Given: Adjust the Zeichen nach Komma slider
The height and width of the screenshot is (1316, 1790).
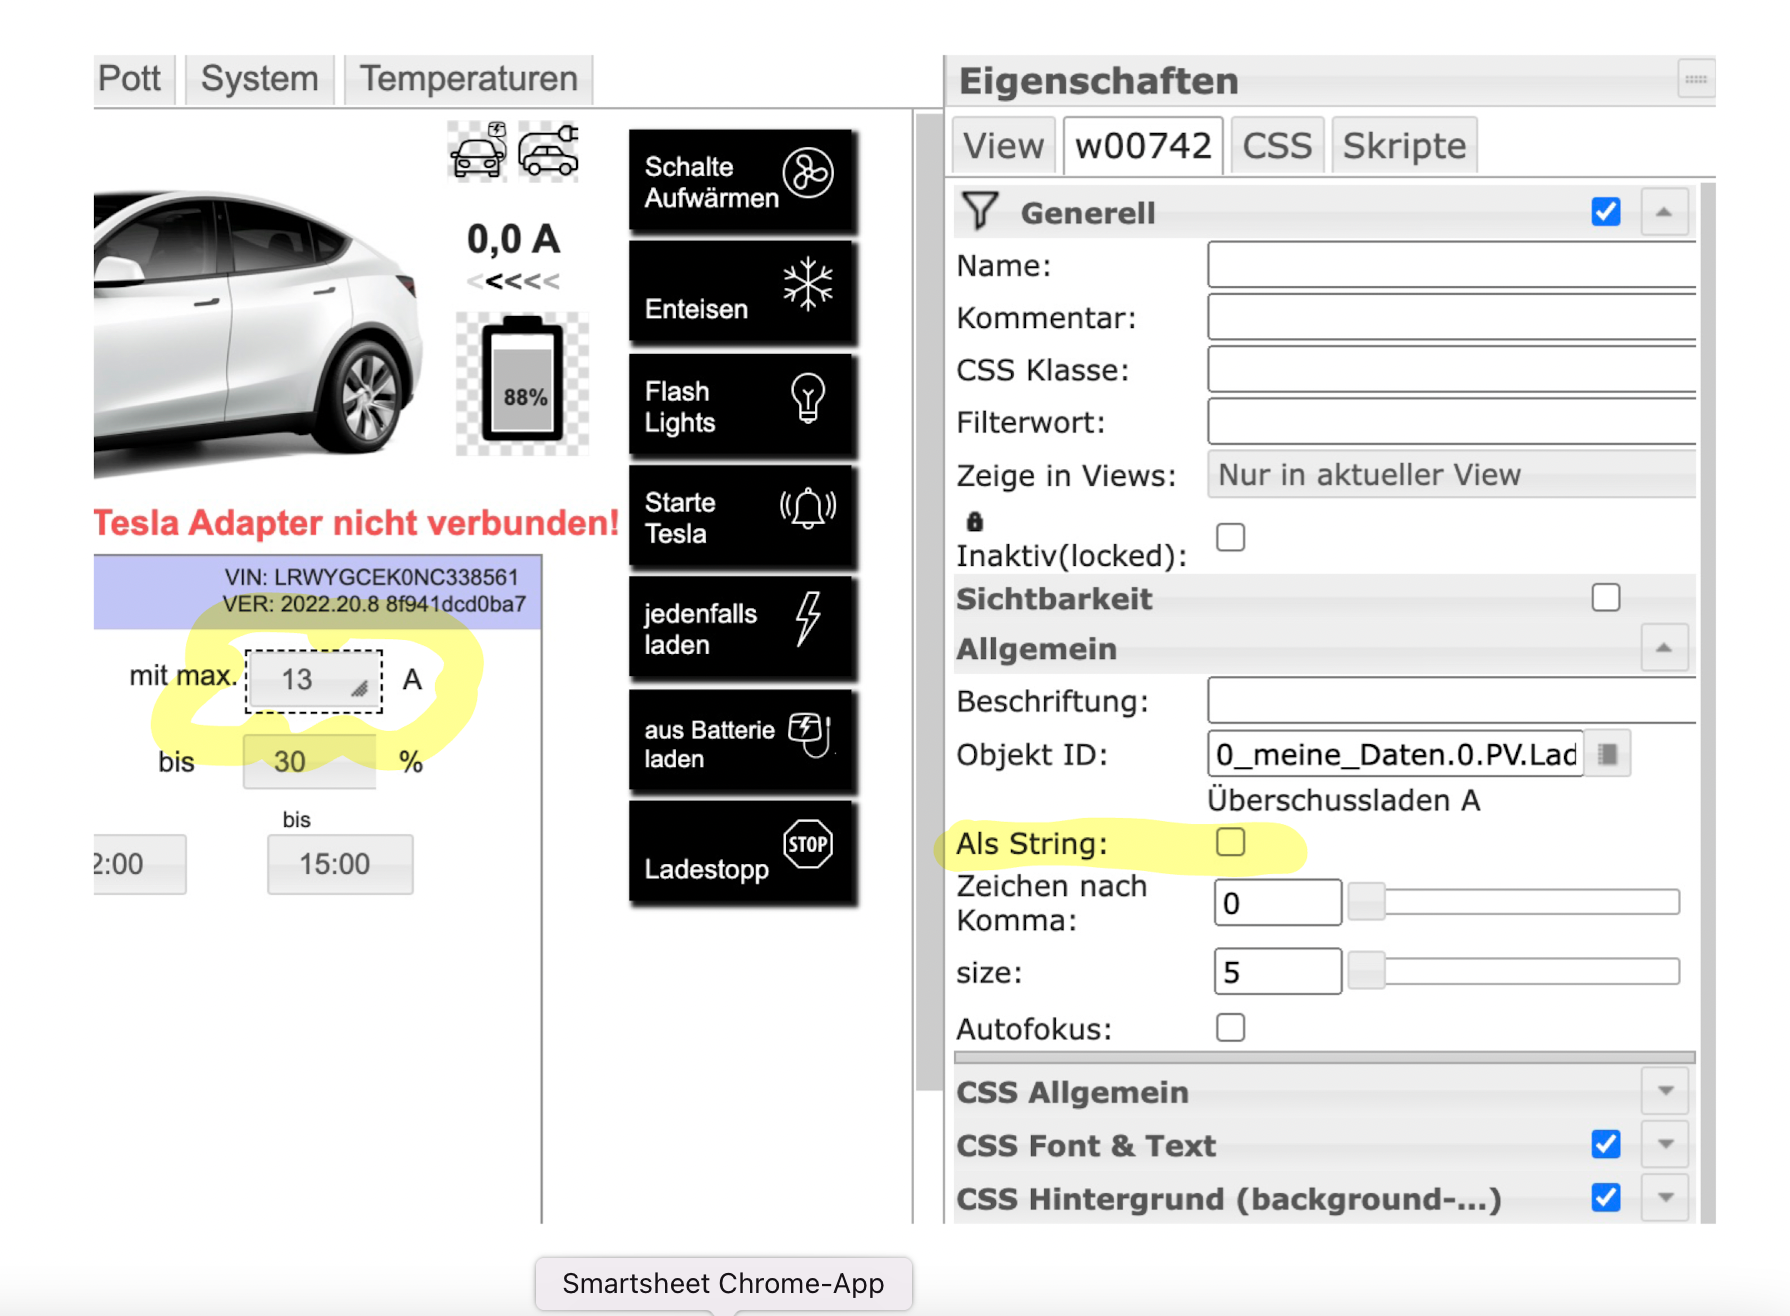Looking at the screenshot, I should (x=1514, y=901).
